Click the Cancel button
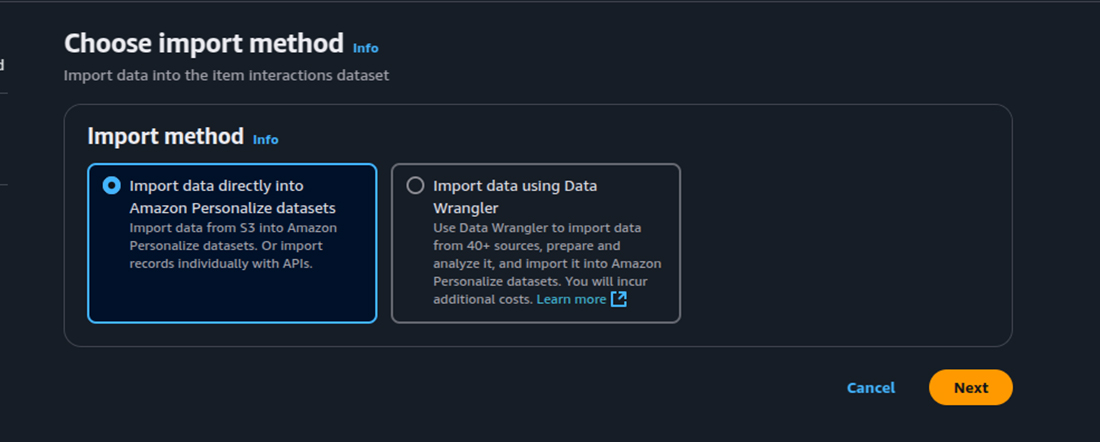The image size is (1100, 442). pos(871,388)
